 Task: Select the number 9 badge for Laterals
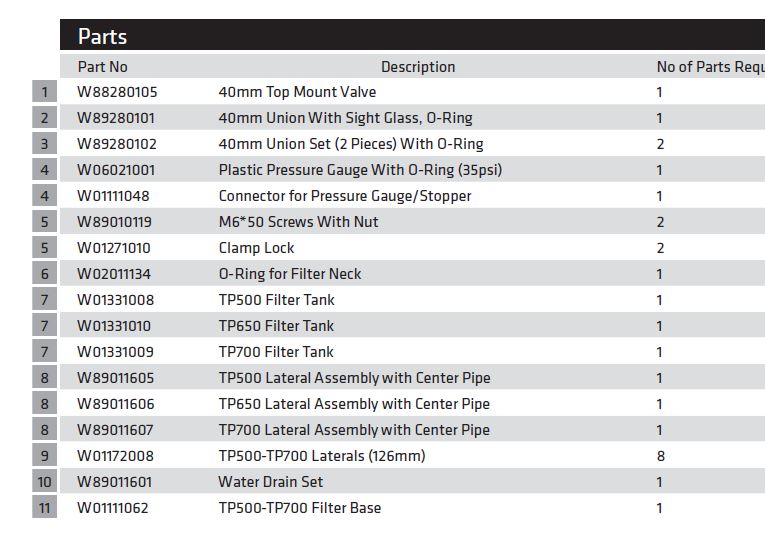44,456
